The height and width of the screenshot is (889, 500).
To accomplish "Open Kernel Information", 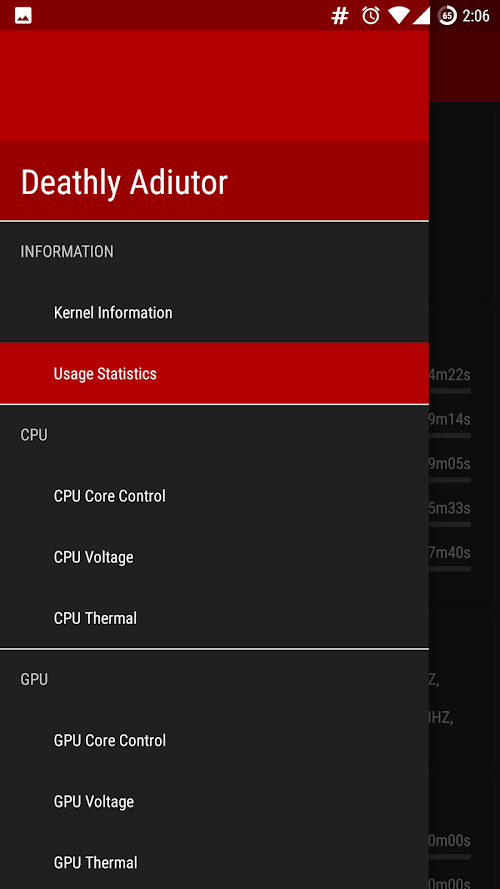I will [214, 312].
